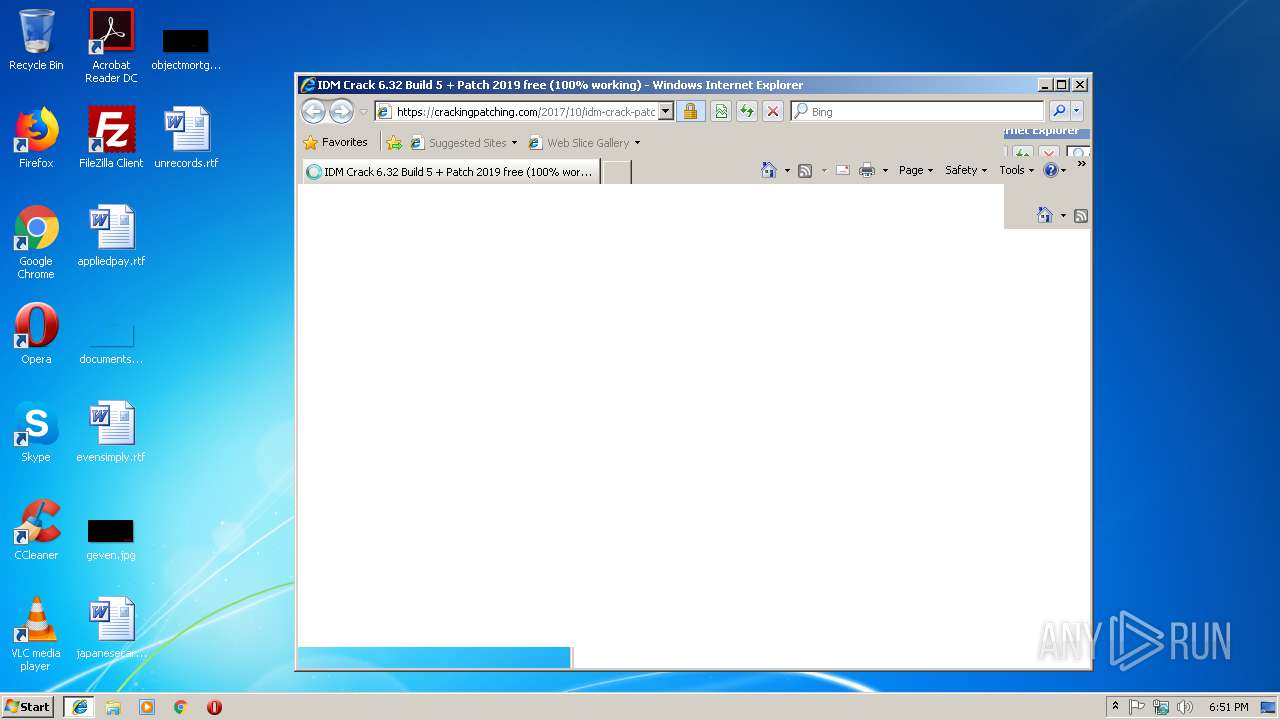The width and height of the screenshot is (1280, 720).
Task: Click the Opera taskbar icon
Action: pos(214,707)
